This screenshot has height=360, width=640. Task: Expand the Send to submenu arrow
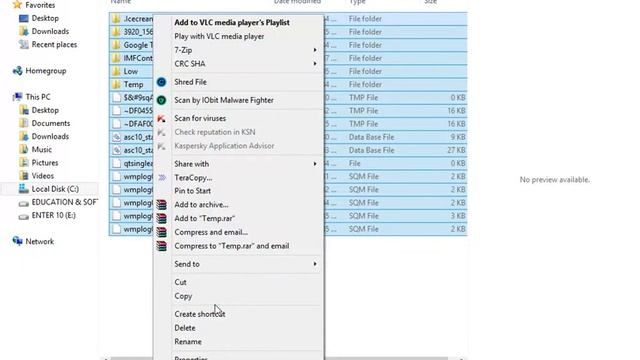315,264
